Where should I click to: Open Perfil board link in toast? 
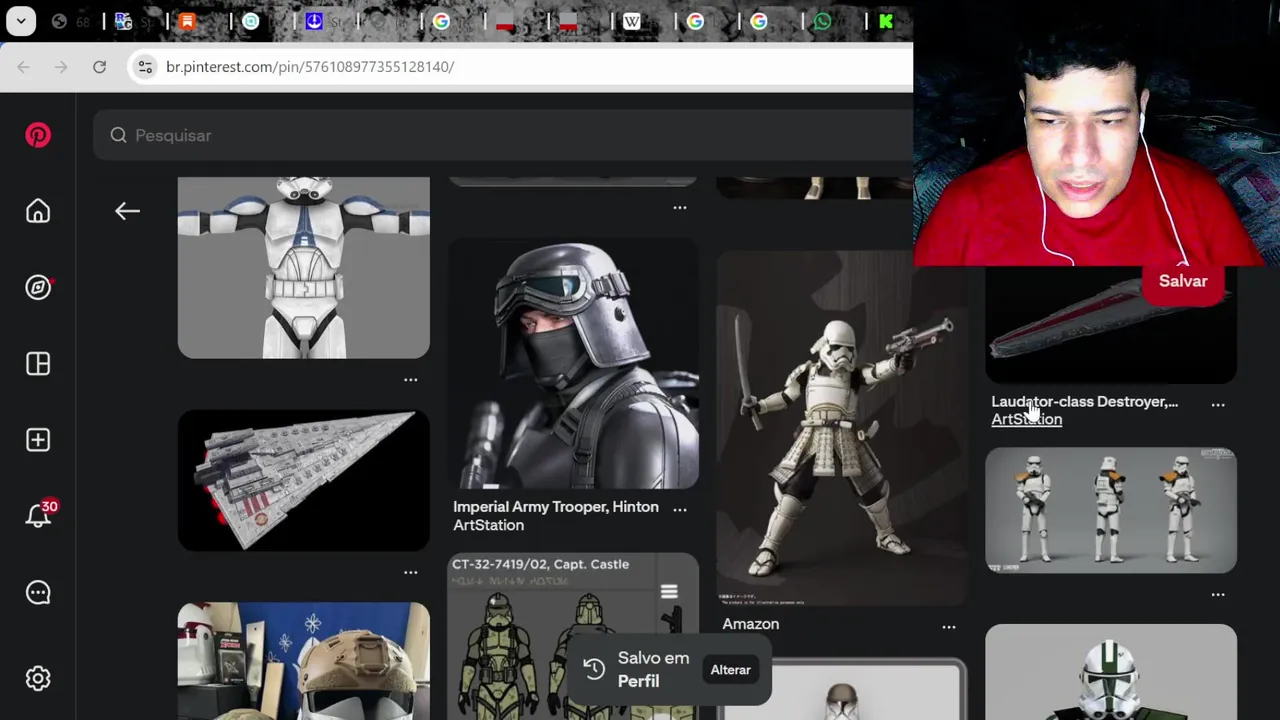(638, 682)
